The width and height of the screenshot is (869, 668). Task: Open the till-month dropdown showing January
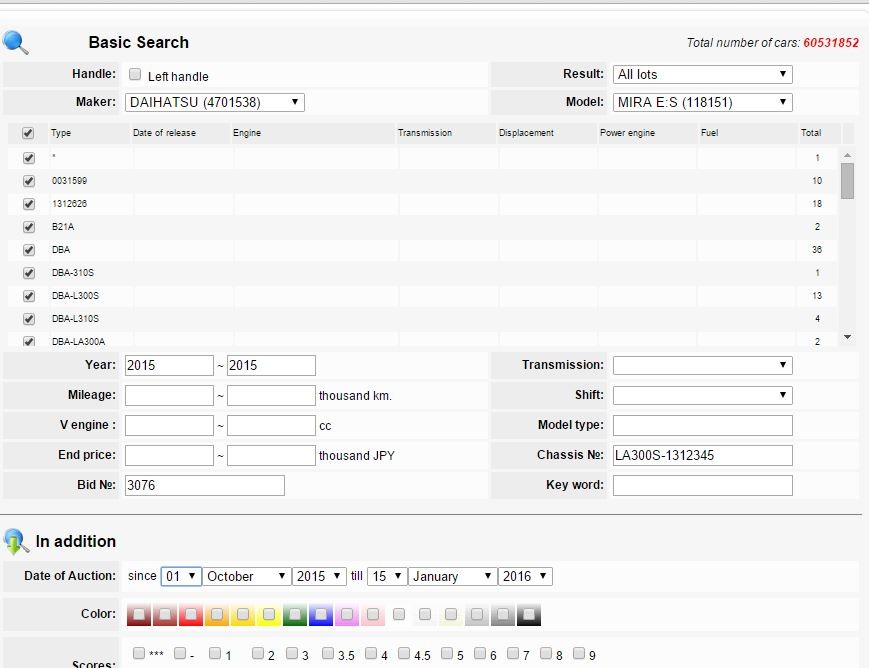click(452, 577)
